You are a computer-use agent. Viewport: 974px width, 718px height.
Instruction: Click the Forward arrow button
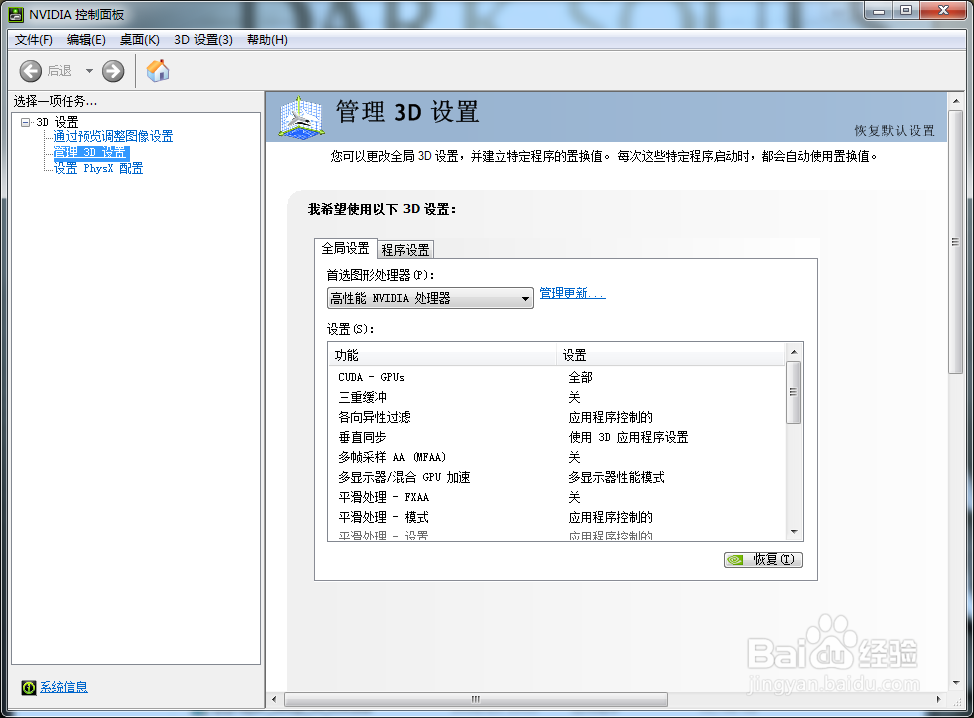pos(113,71)
